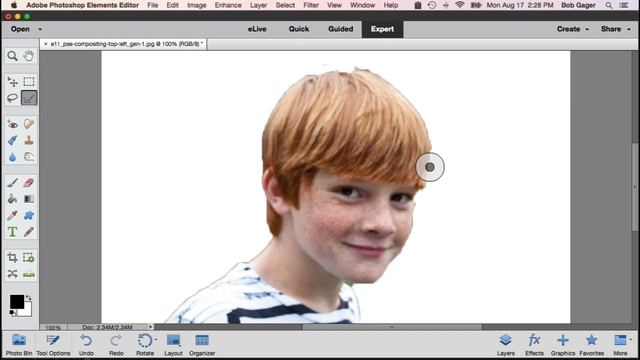This screenshot has height=360, width=640.
Task: Select the Pencil tool
Action: 29,232
